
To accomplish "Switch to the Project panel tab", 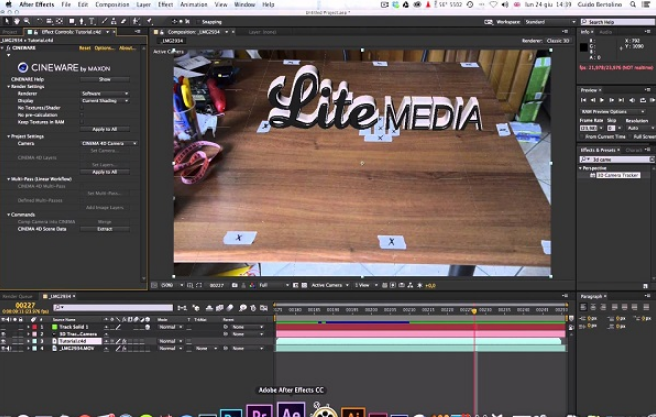I will point(10,32).
